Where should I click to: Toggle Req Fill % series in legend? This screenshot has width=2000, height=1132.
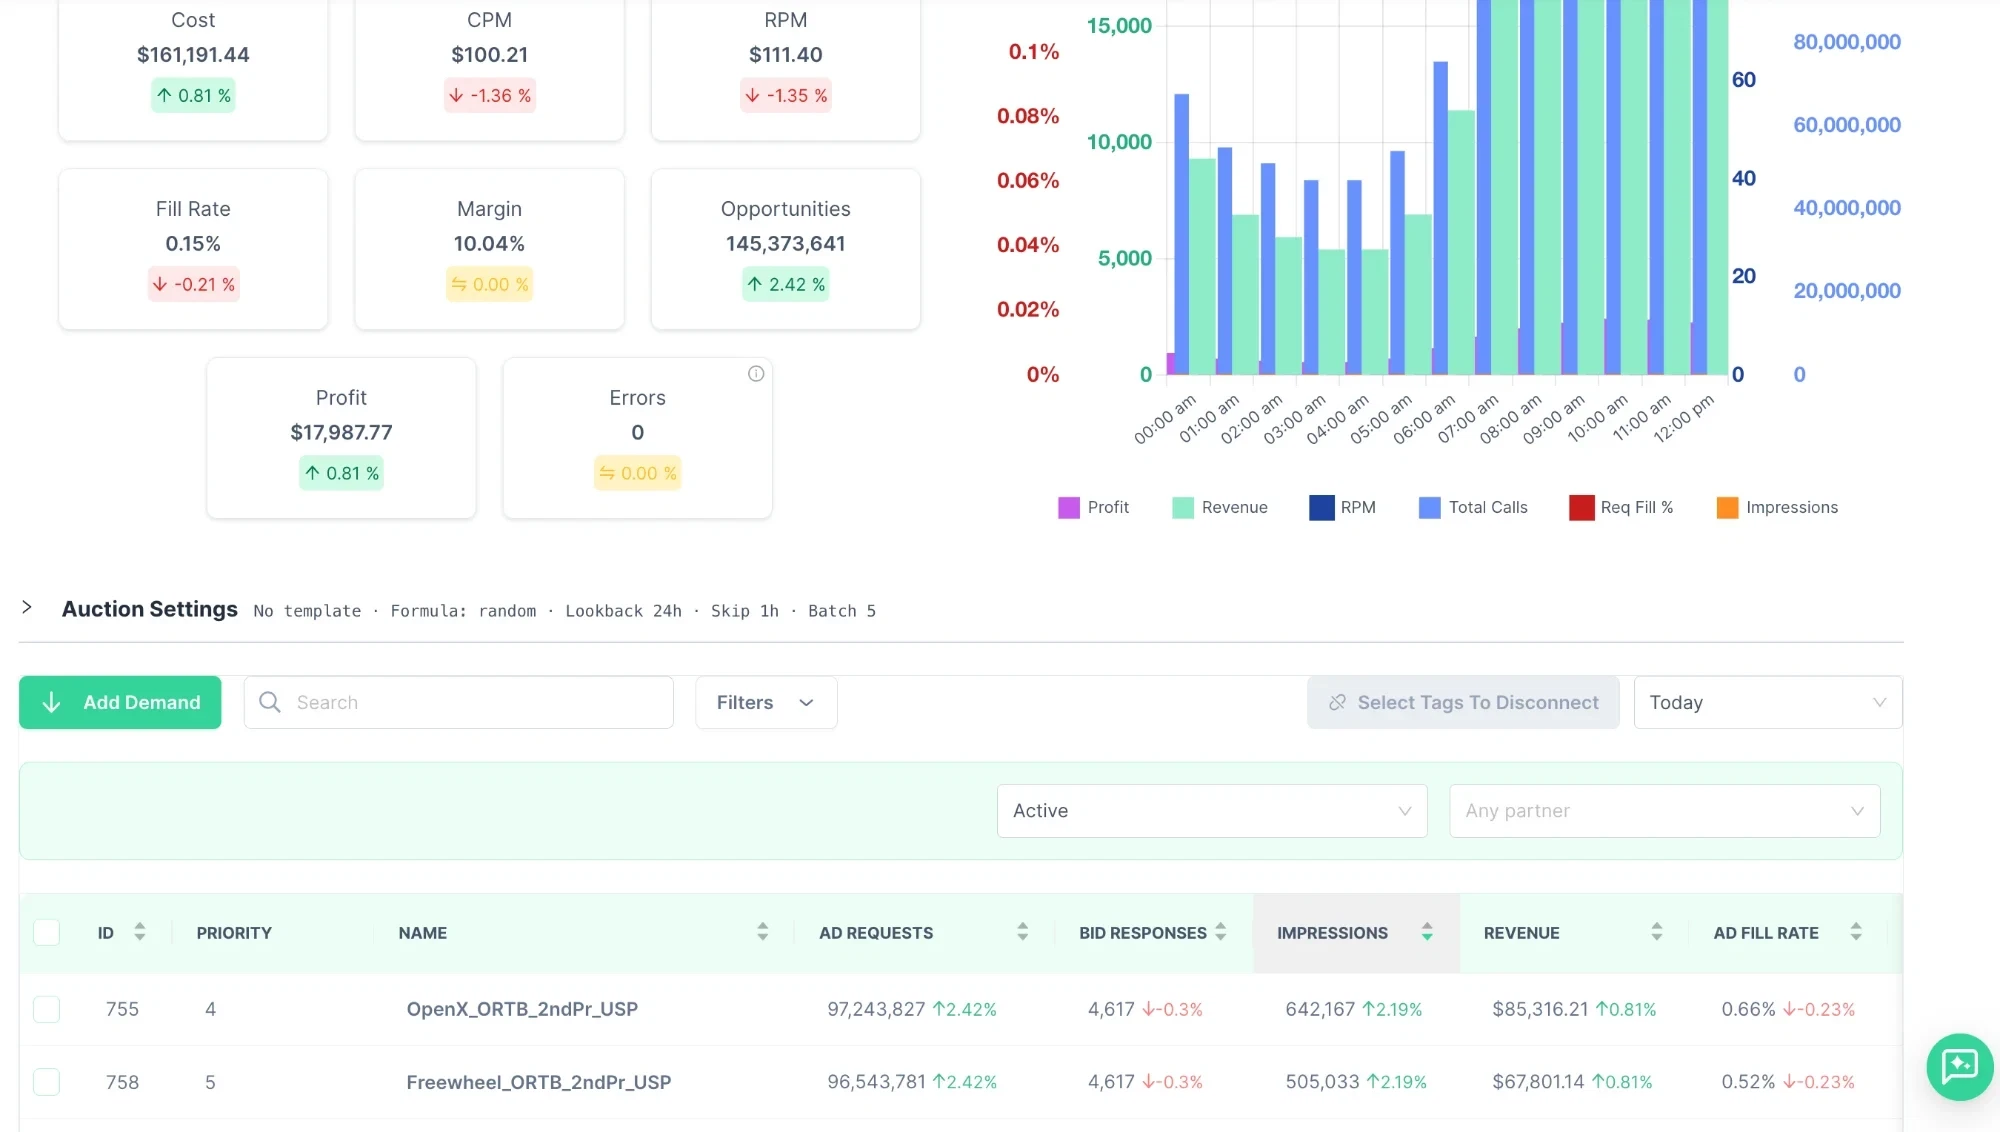click(x=1622, y=508)
